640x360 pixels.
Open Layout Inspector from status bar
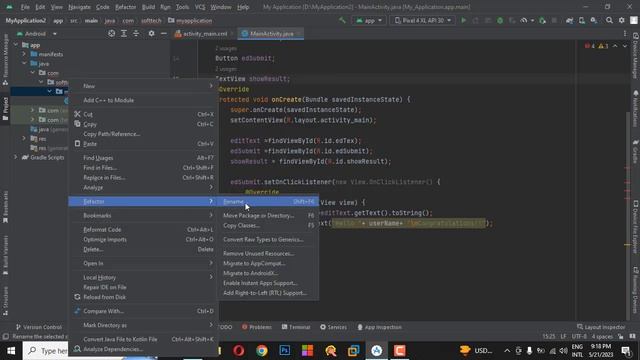(x=600, y=327)
